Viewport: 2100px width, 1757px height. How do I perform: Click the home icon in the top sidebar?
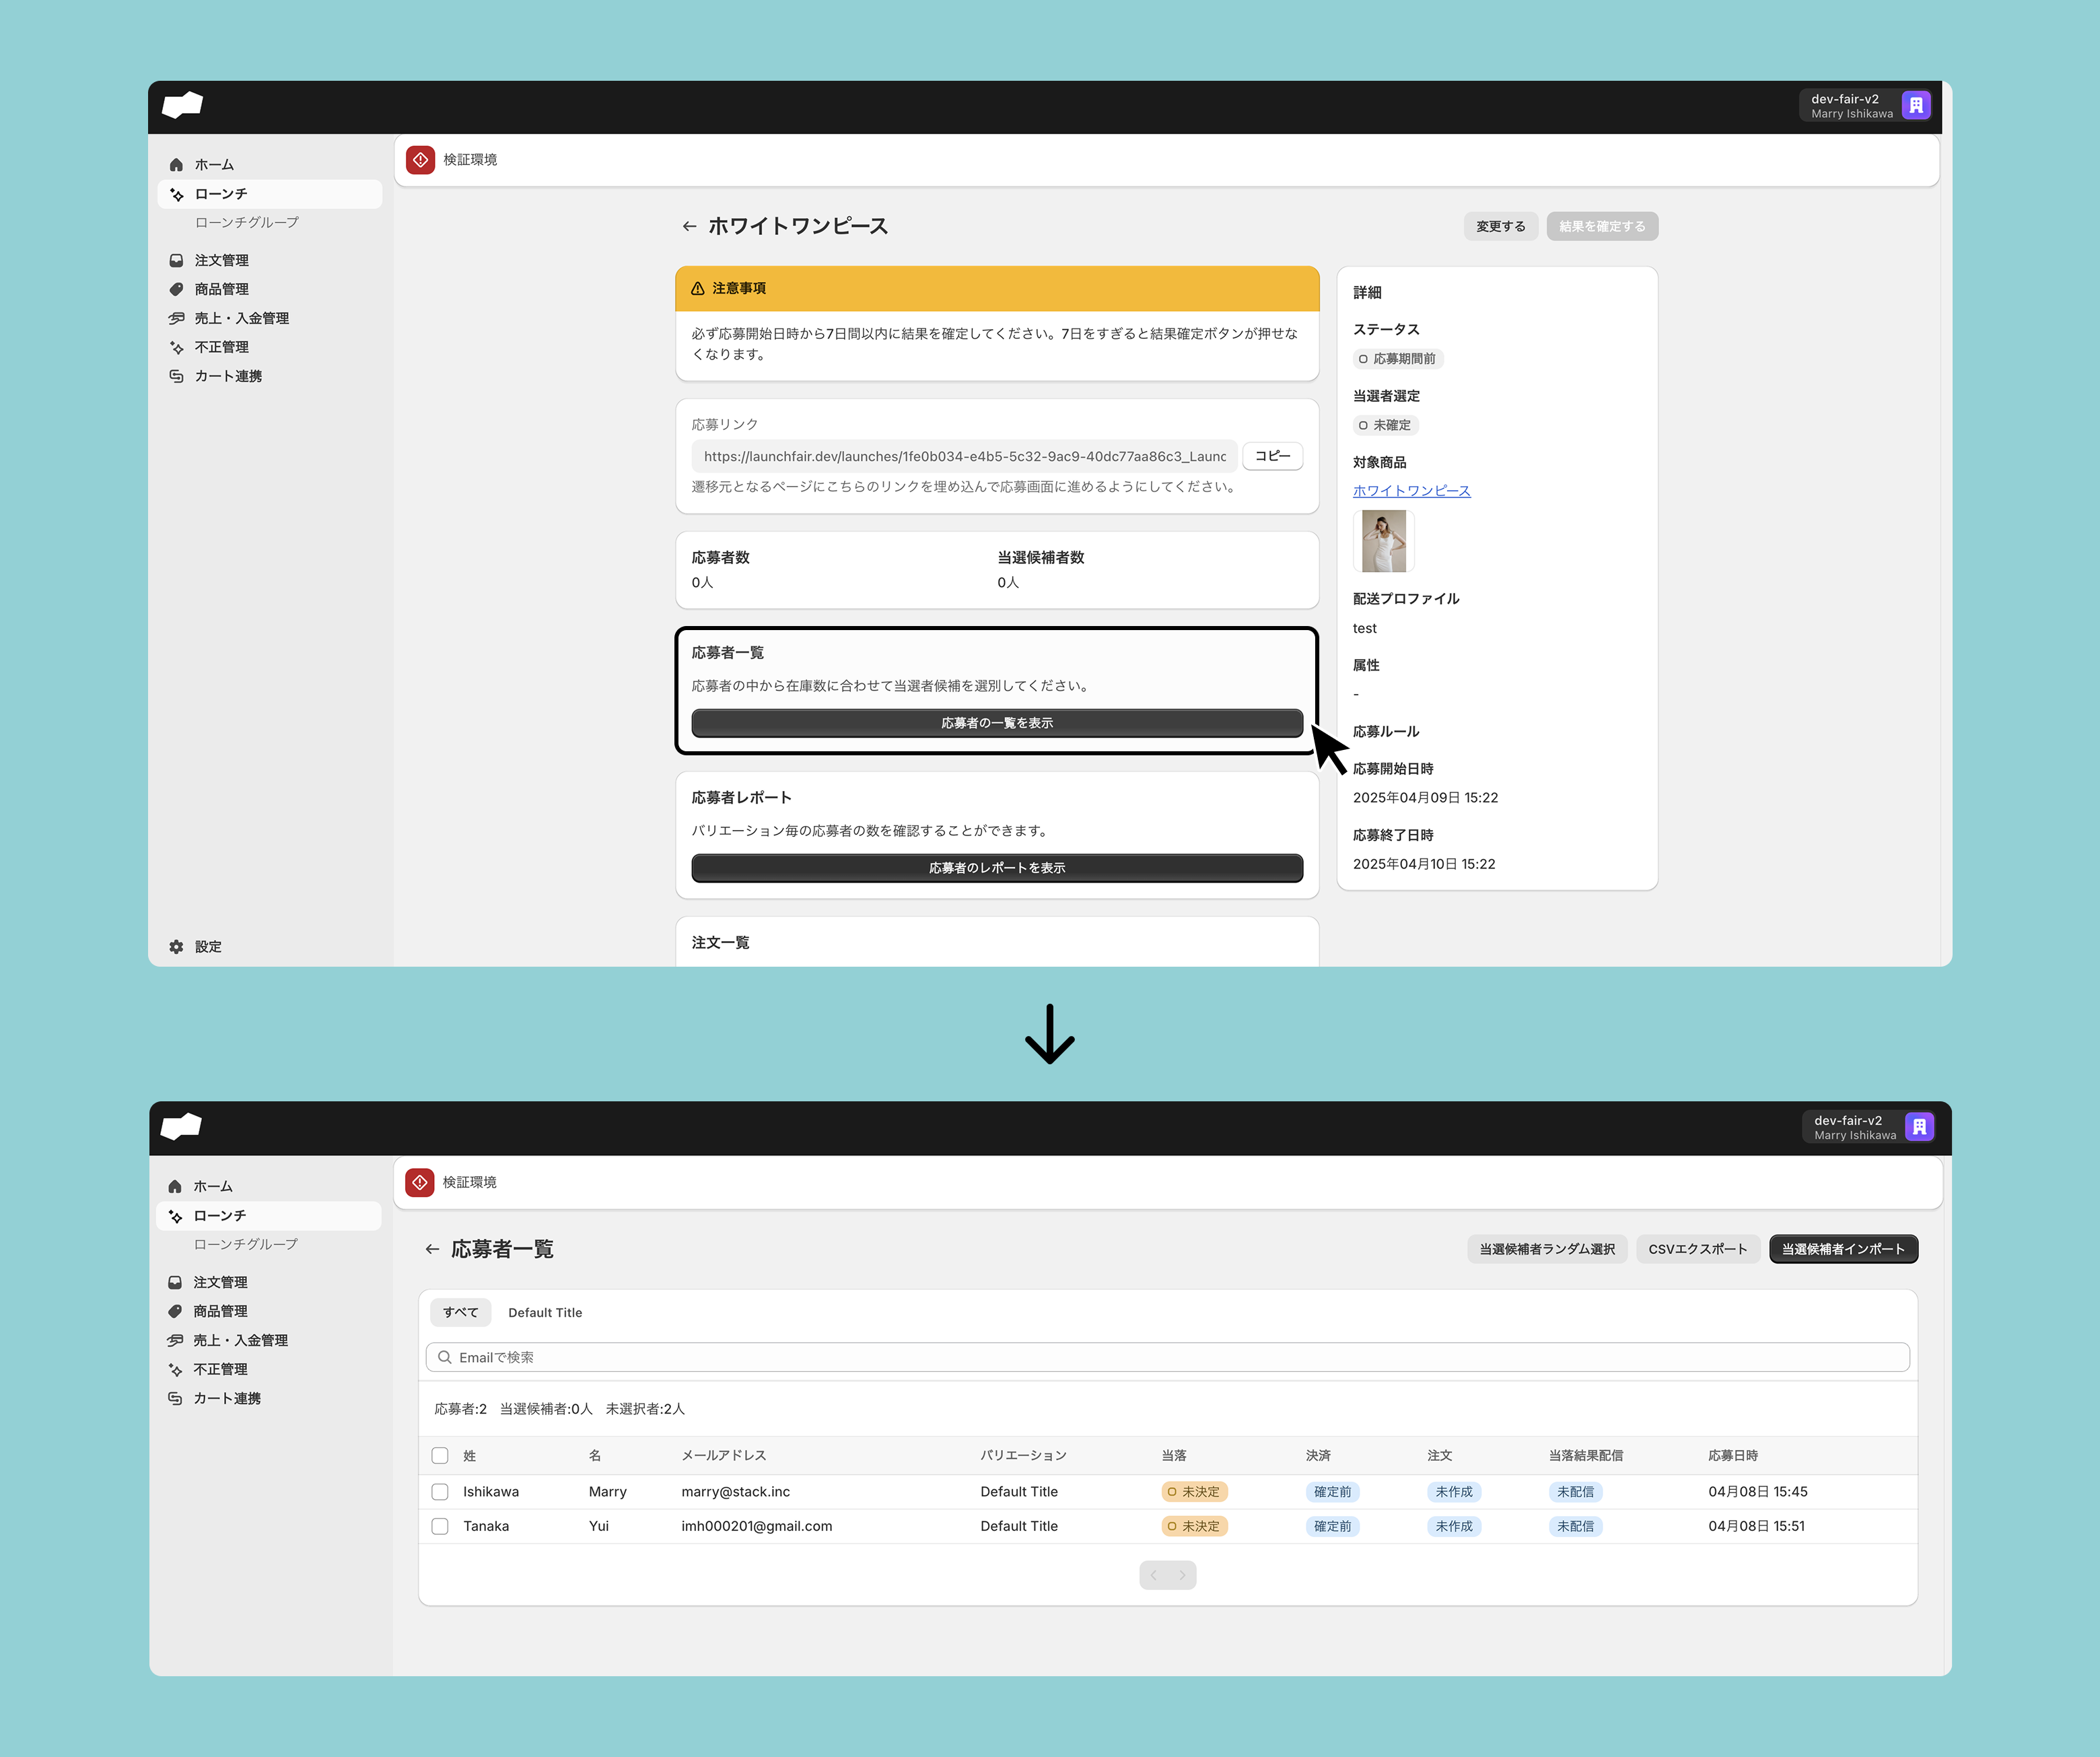pos(176,165)
